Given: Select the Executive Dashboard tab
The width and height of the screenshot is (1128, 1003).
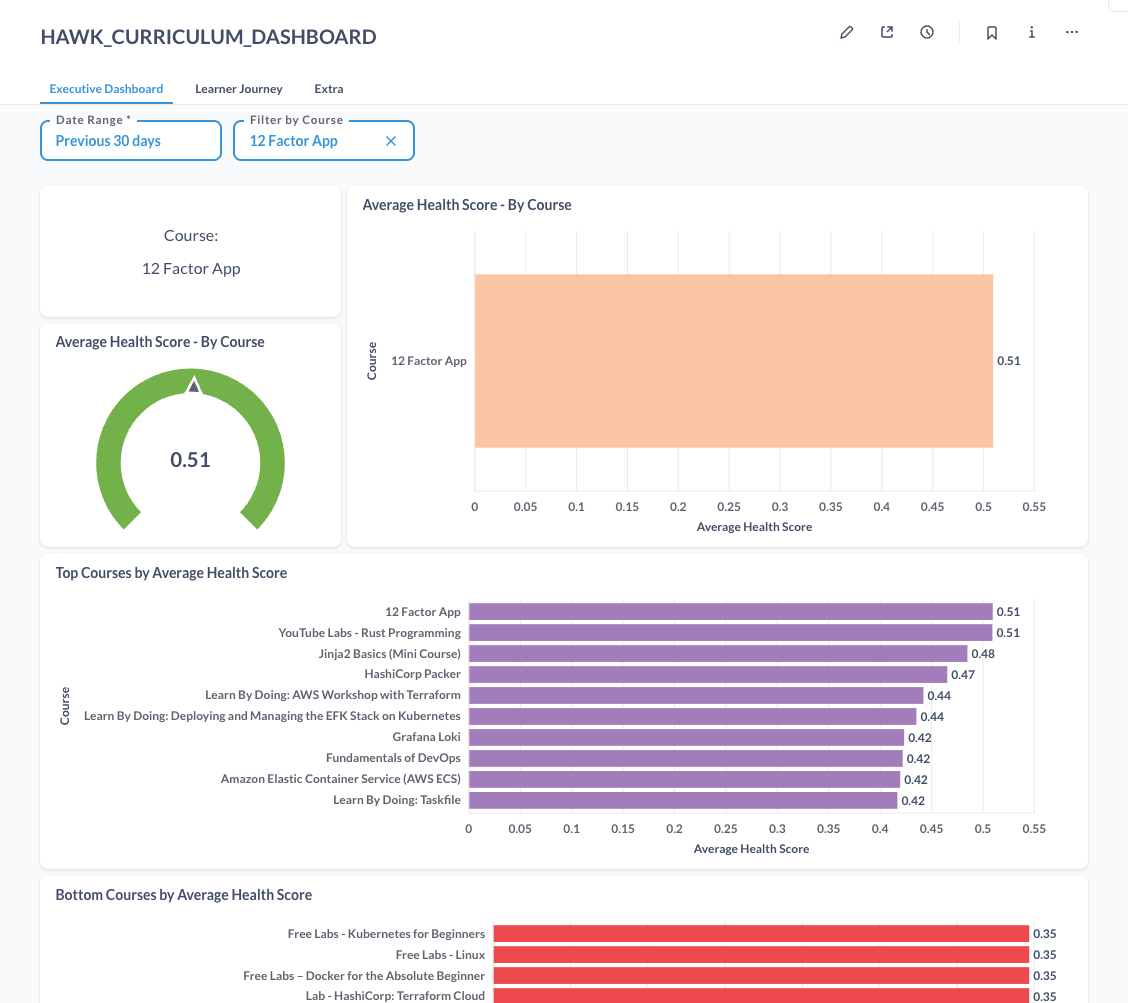Looking at the screenshot, I should click(x=106, y=89).
